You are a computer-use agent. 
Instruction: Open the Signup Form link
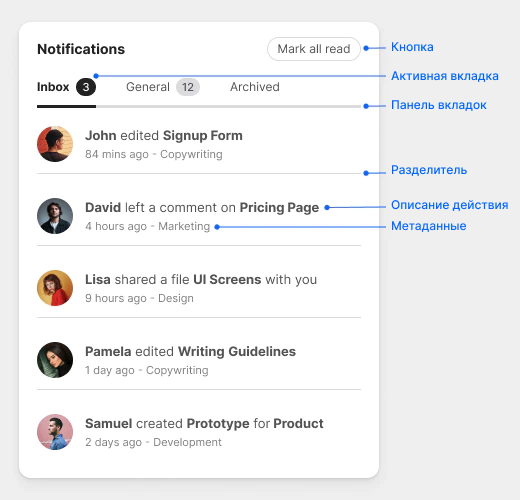point(203,136)
